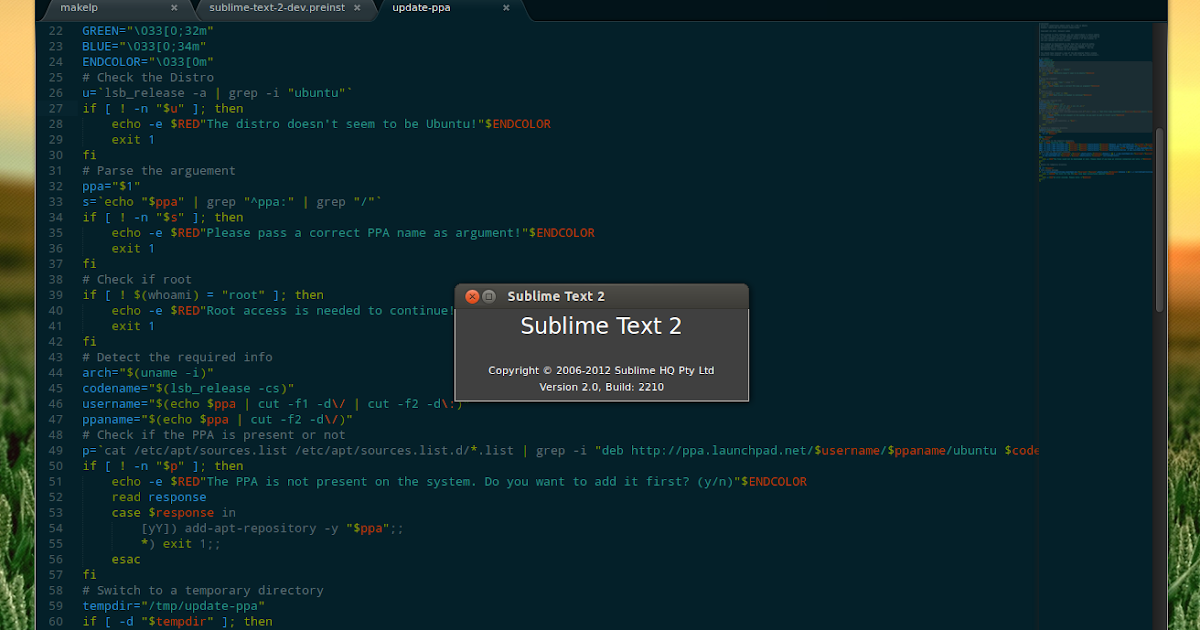Screen dimensions: 1200x630
Task: Click line number 49 in the gutter
Action: [x=55, y=450]
